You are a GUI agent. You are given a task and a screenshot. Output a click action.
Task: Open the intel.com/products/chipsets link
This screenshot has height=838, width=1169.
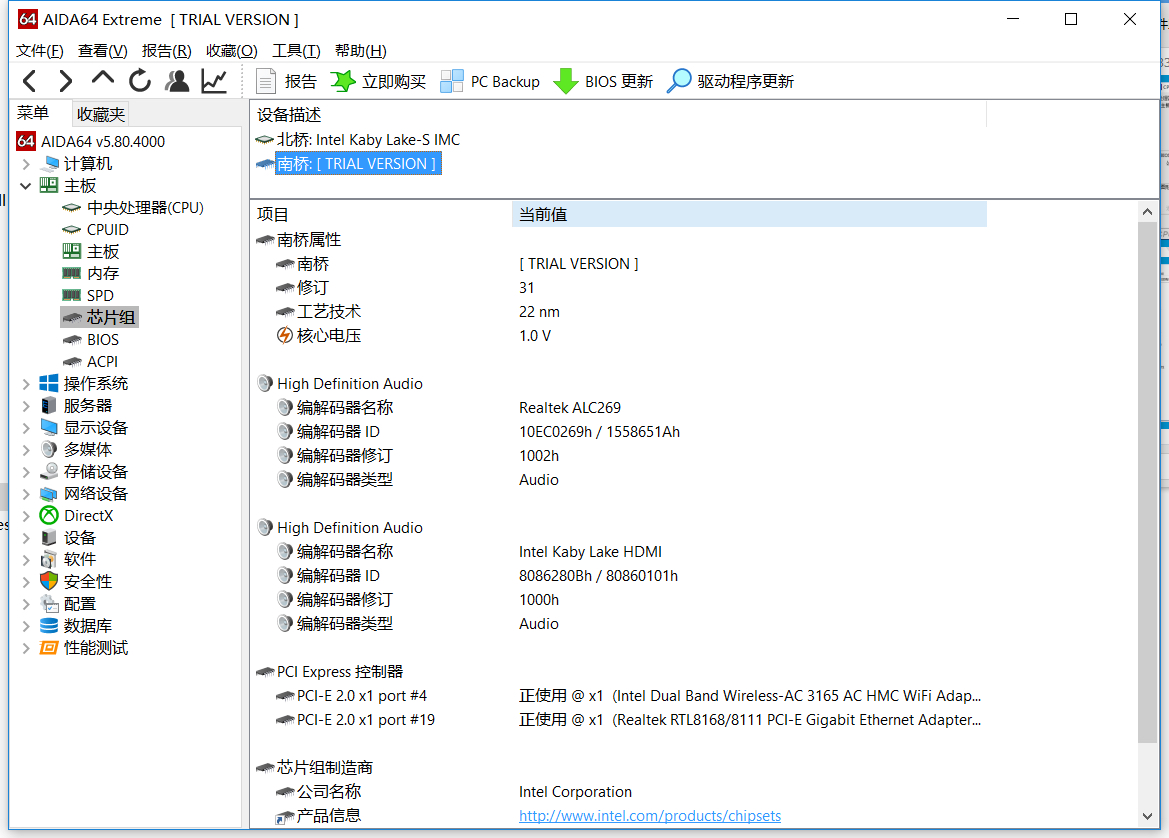pos(650,816)
